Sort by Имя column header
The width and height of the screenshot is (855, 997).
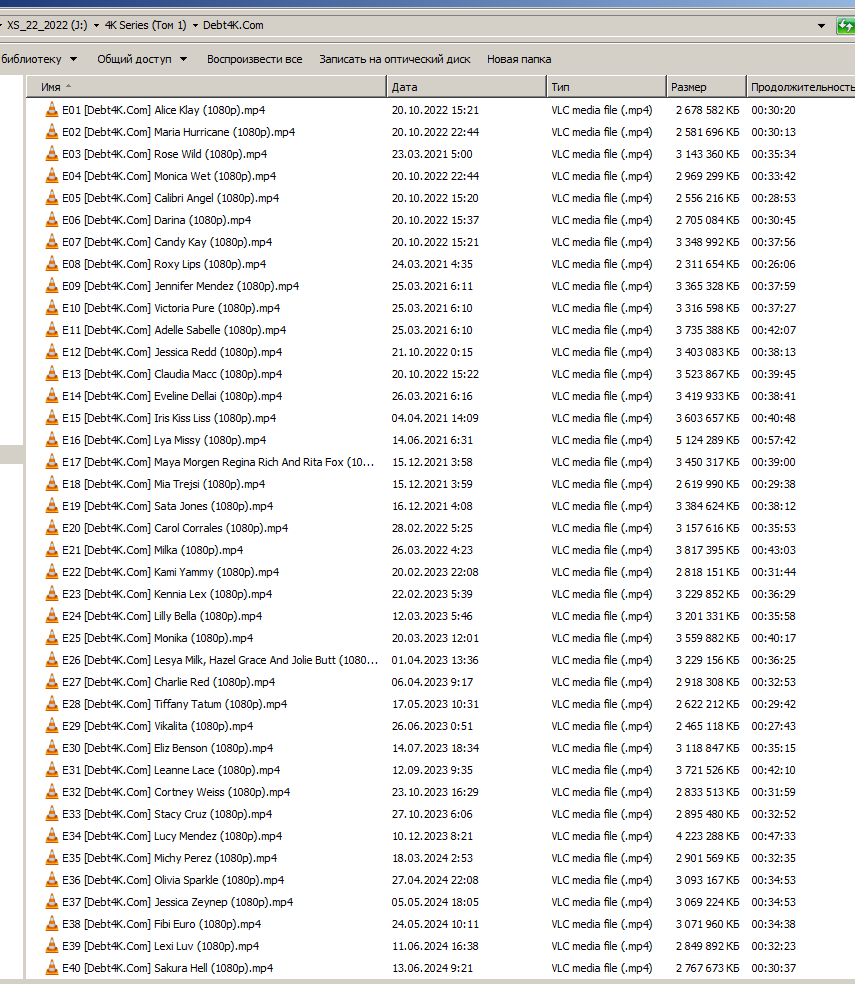pos(206,87)
